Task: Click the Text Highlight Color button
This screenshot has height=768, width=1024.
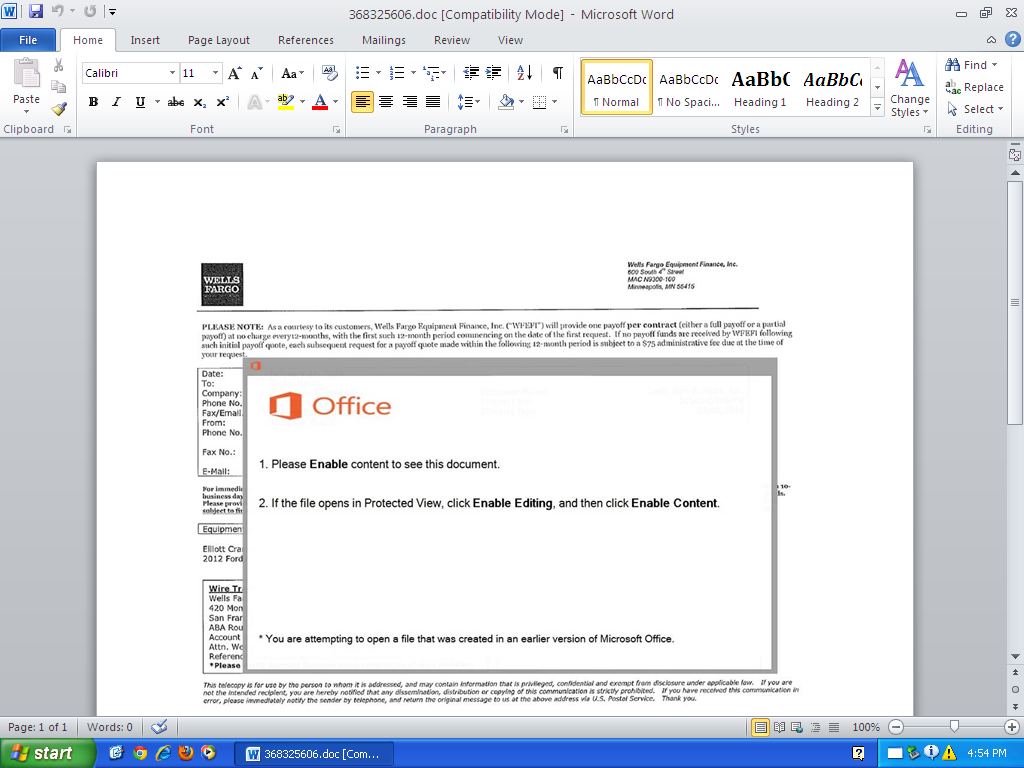Action: (285, 102)
